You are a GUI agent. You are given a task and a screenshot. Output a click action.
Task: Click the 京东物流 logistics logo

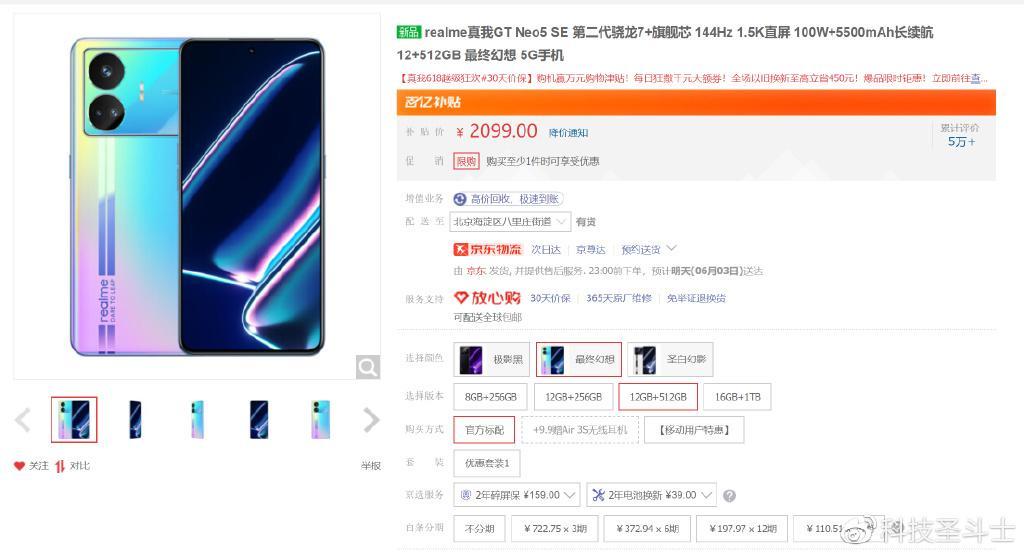pos(487,249)
